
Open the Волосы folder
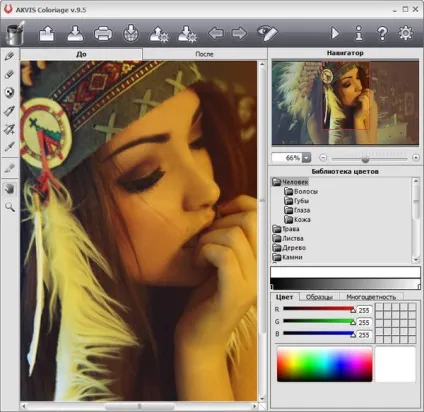click(301, 191)
